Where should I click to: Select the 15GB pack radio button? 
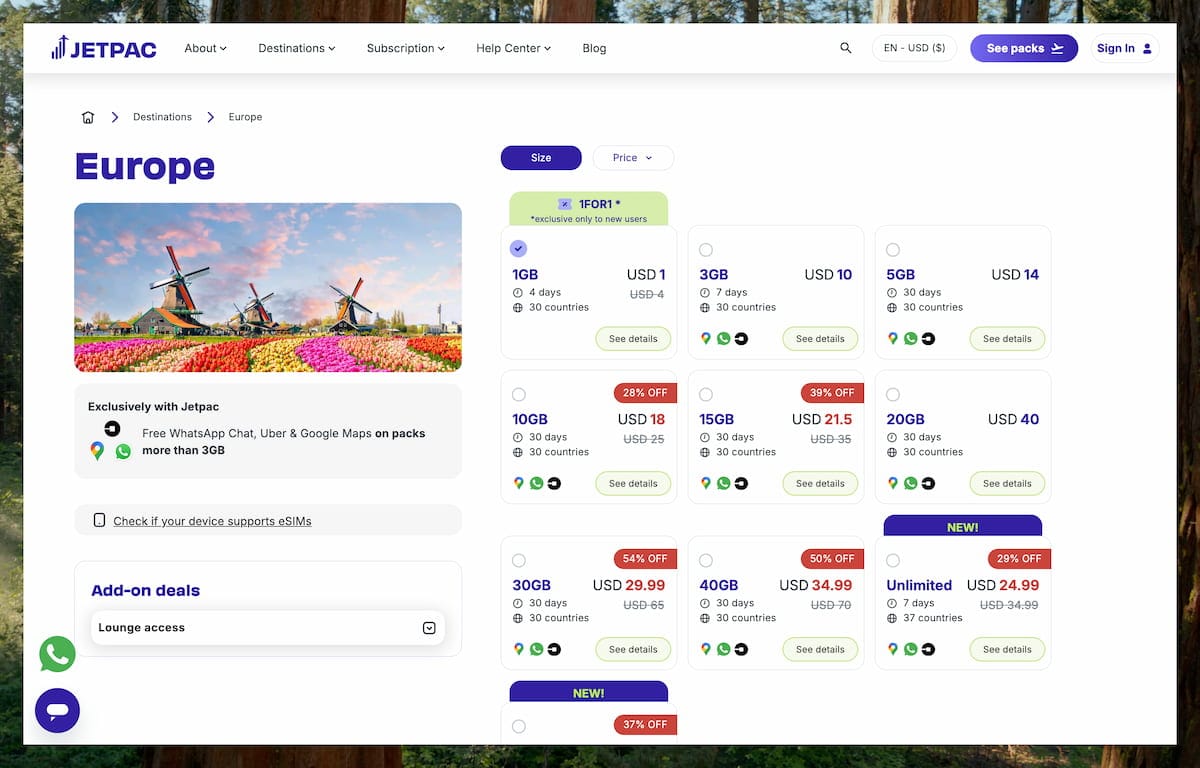coord(706,395)
